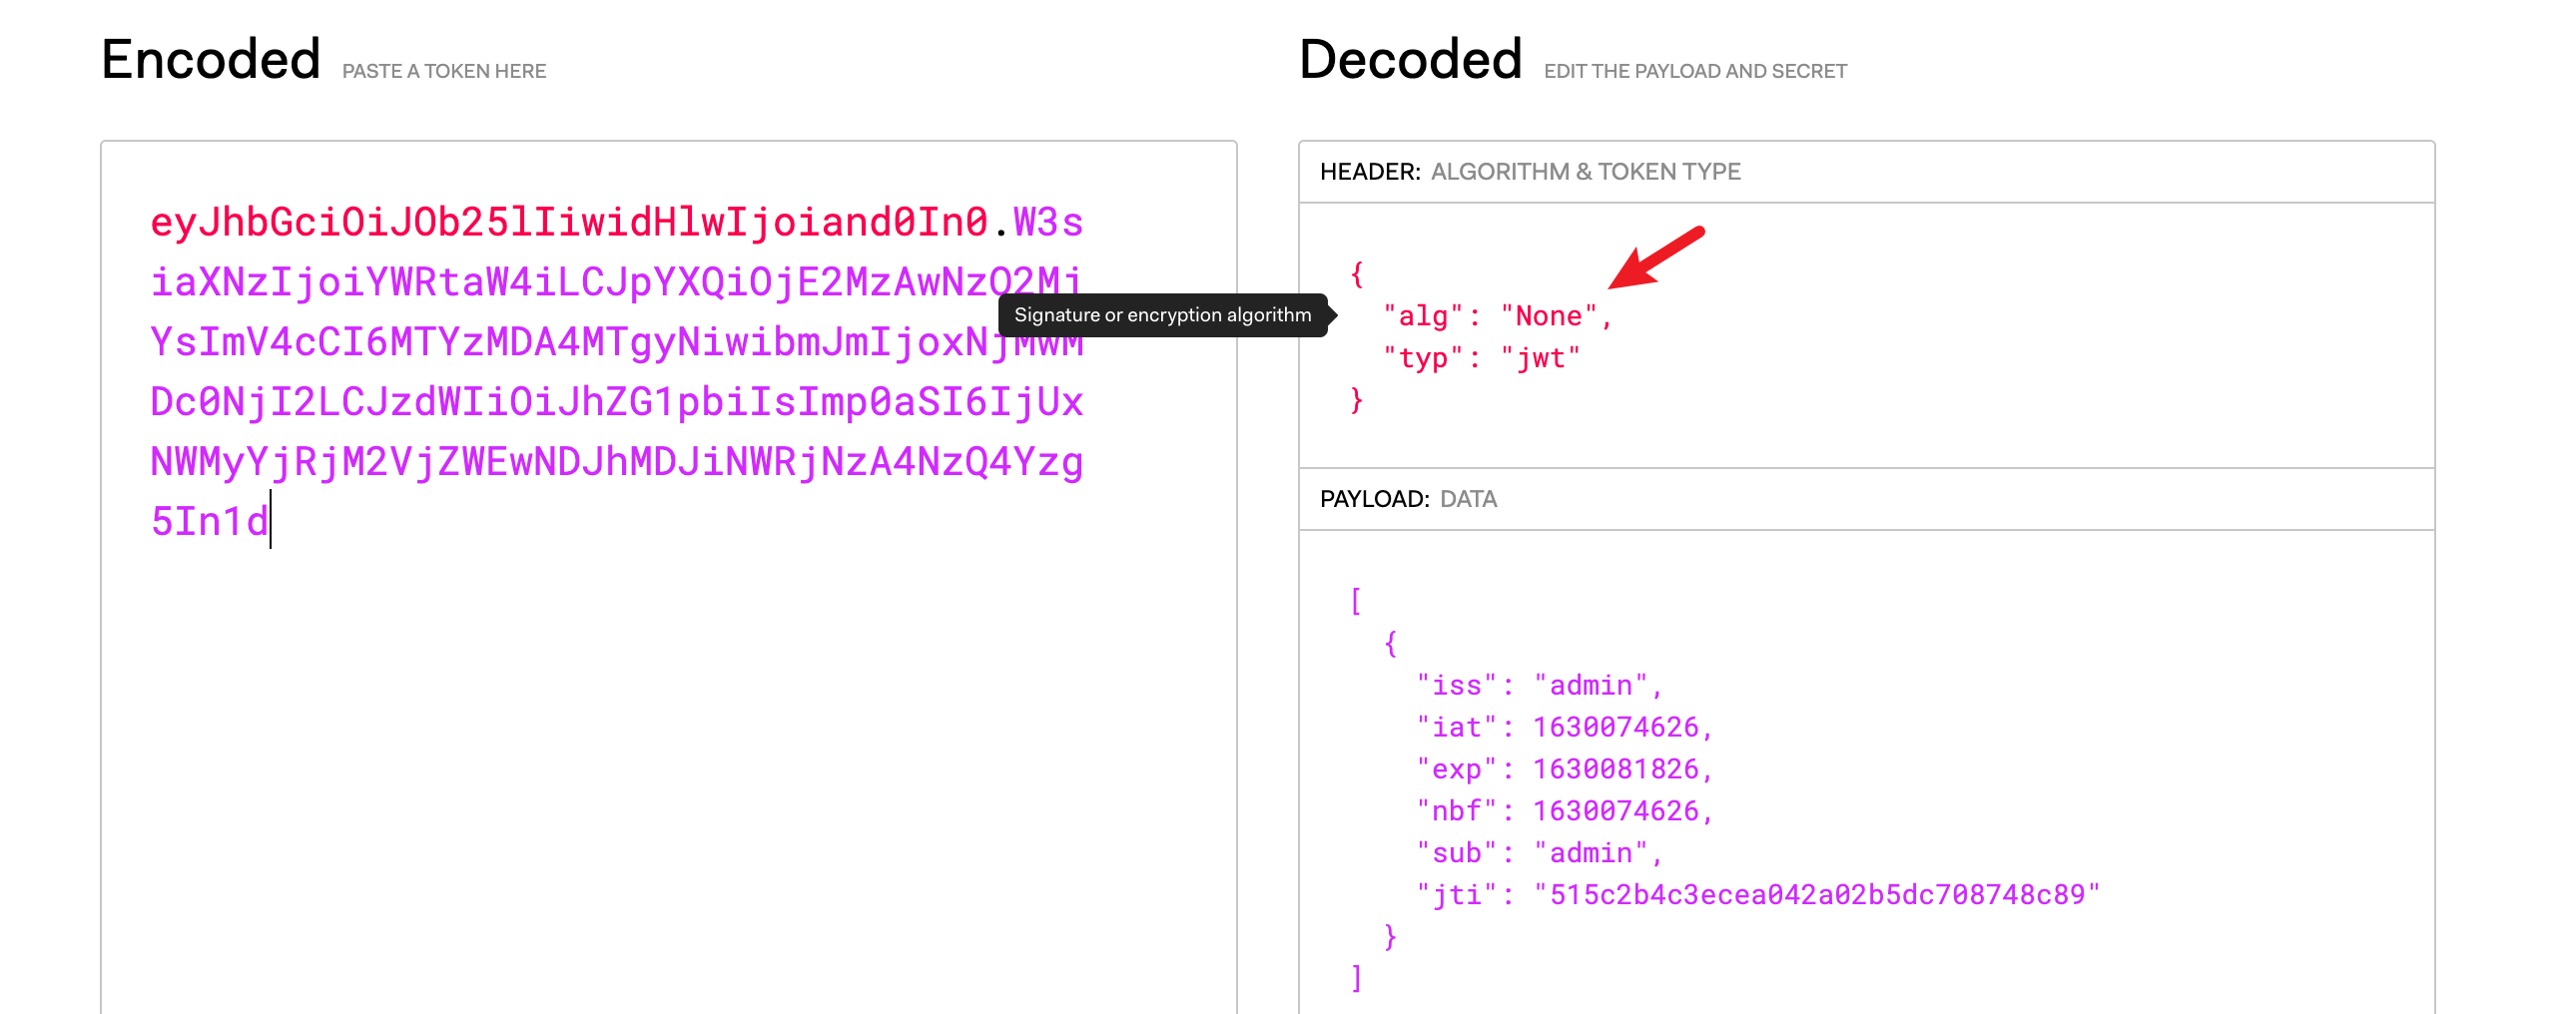
Task: Click the jti identifier string in payload
Action: [1816, 895]
